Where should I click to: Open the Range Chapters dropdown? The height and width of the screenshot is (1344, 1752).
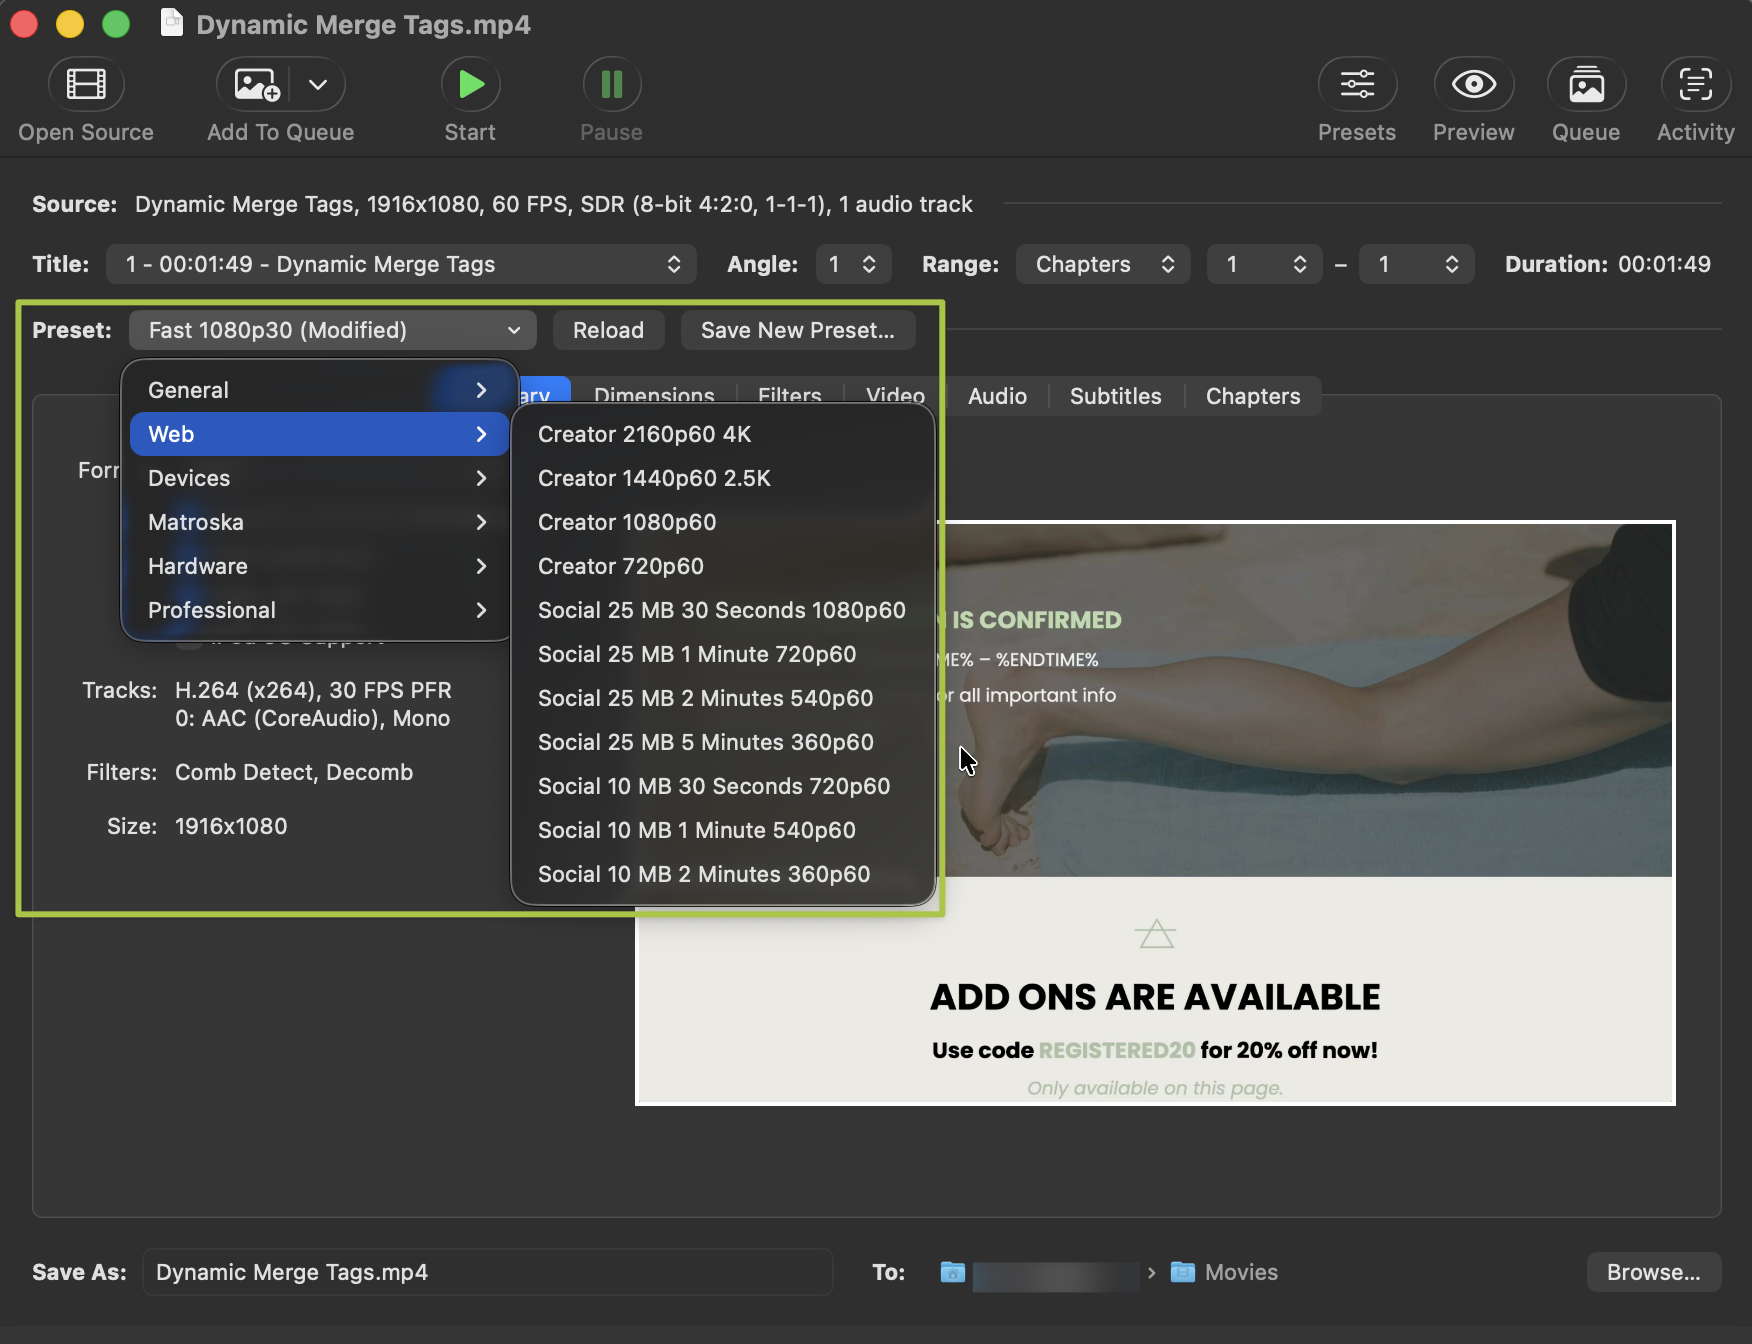[x=1103, y=264]
